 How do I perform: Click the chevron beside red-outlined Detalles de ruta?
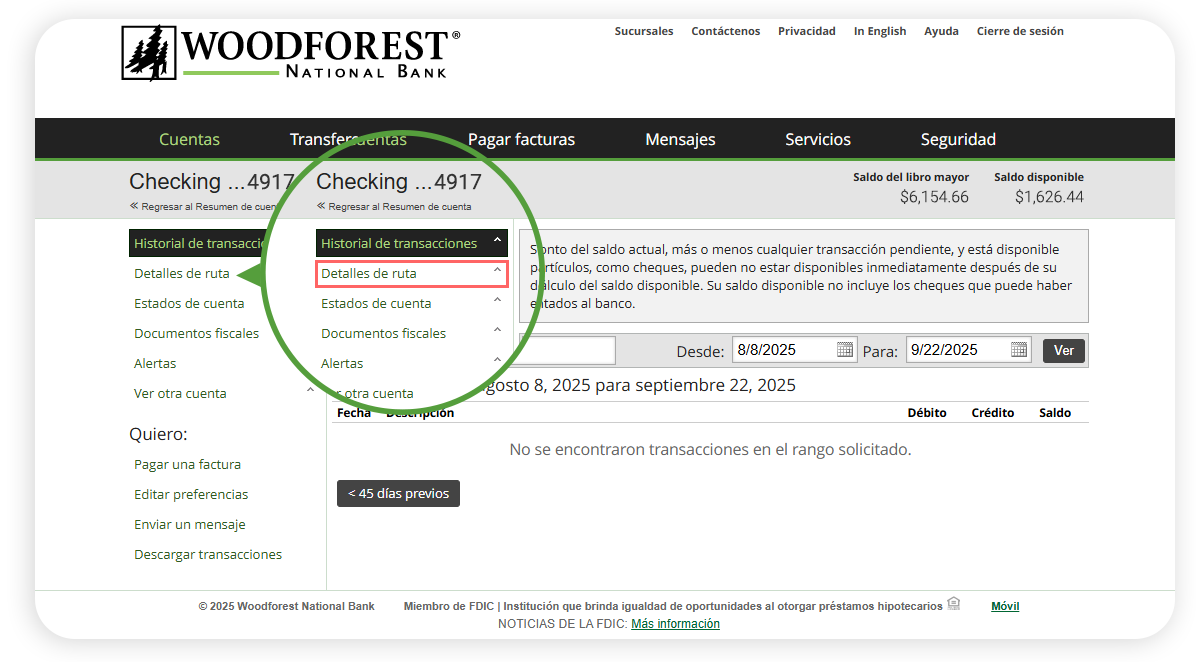497,270
